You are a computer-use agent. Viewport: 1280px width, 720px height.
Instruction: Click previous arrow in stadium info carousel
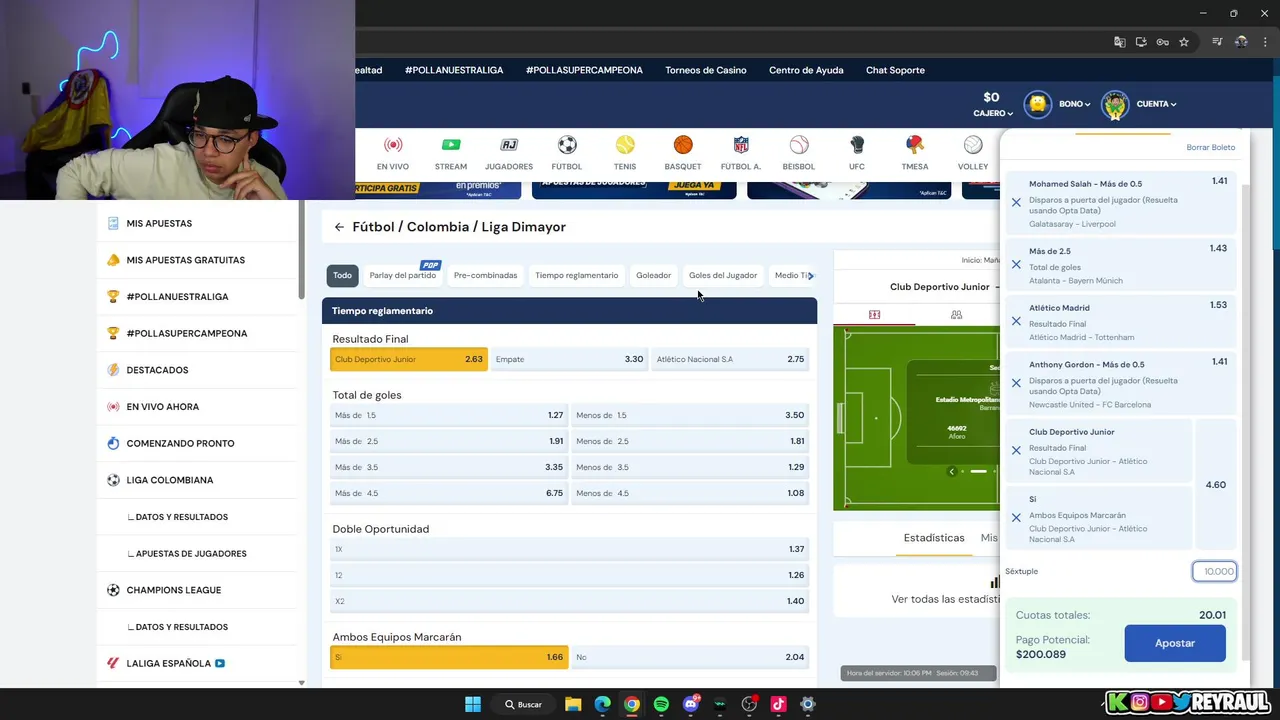(952, 471)
